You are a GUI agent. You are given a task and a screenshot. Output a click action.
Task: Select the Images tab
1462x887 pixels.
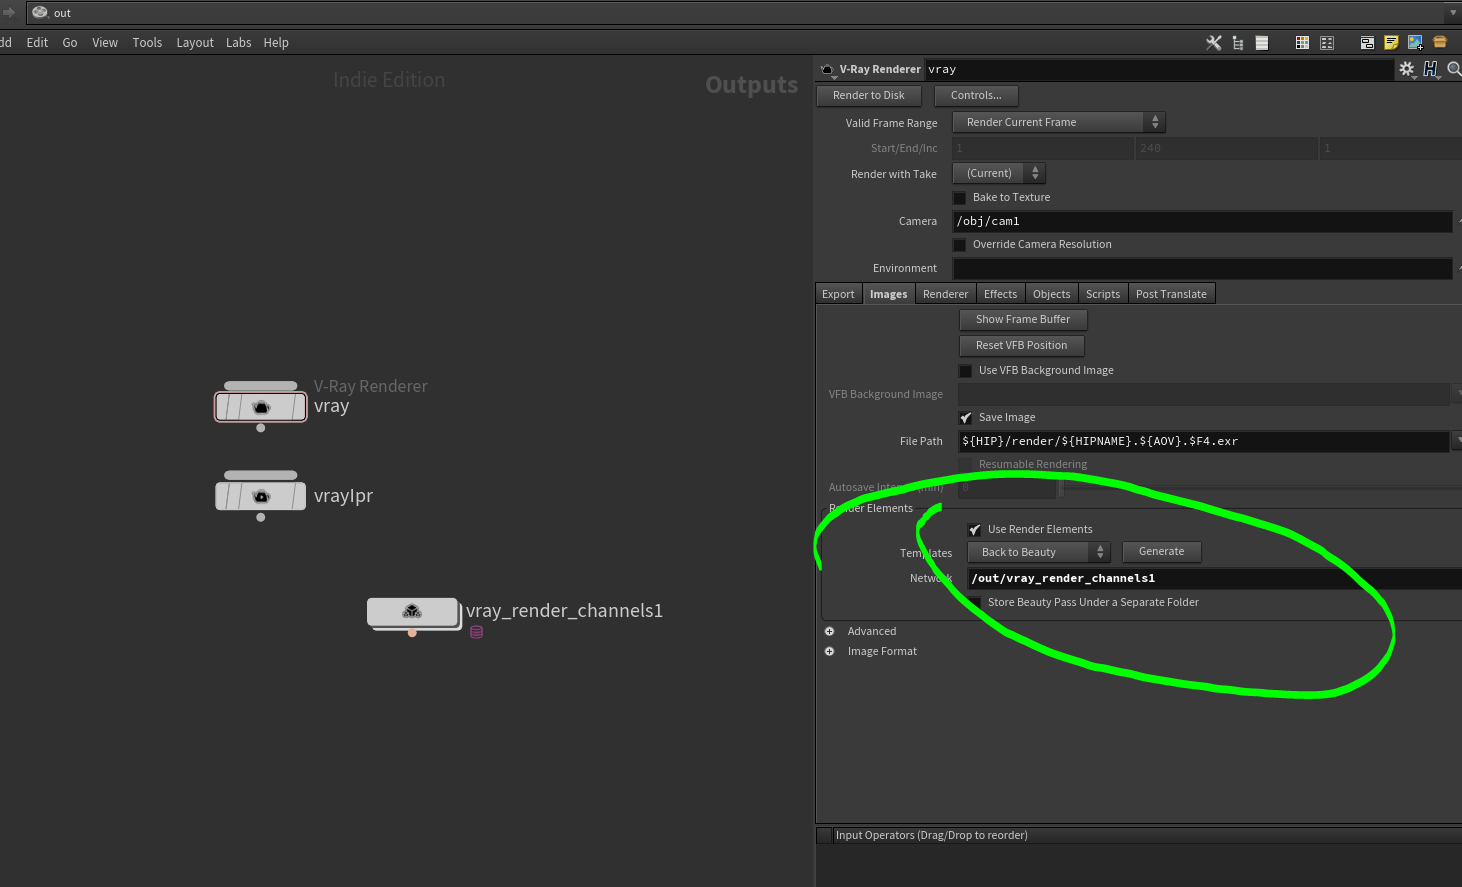(x=888, y=294)
